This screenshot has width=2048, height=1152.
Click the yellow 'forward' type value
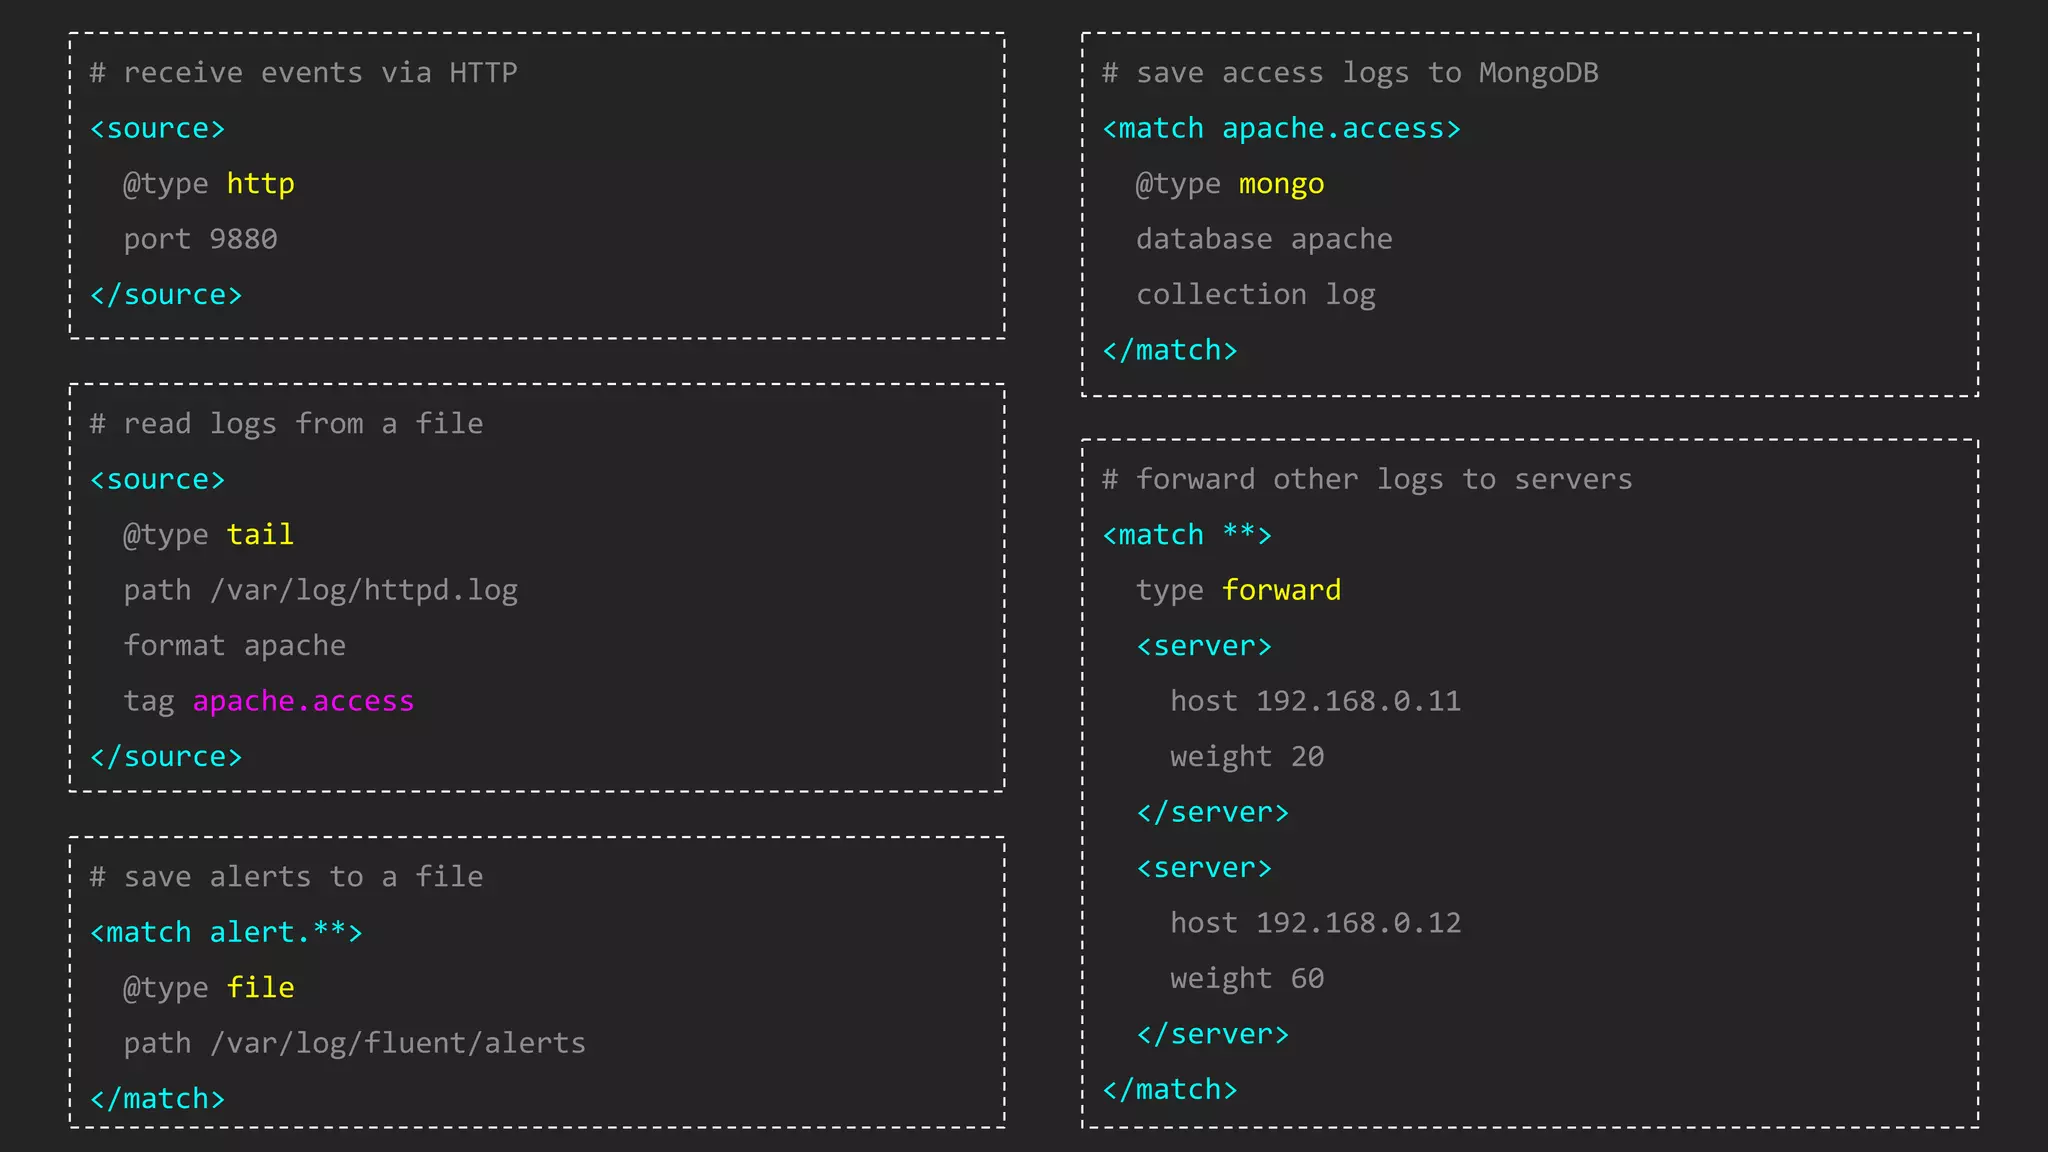point(1281,590)
